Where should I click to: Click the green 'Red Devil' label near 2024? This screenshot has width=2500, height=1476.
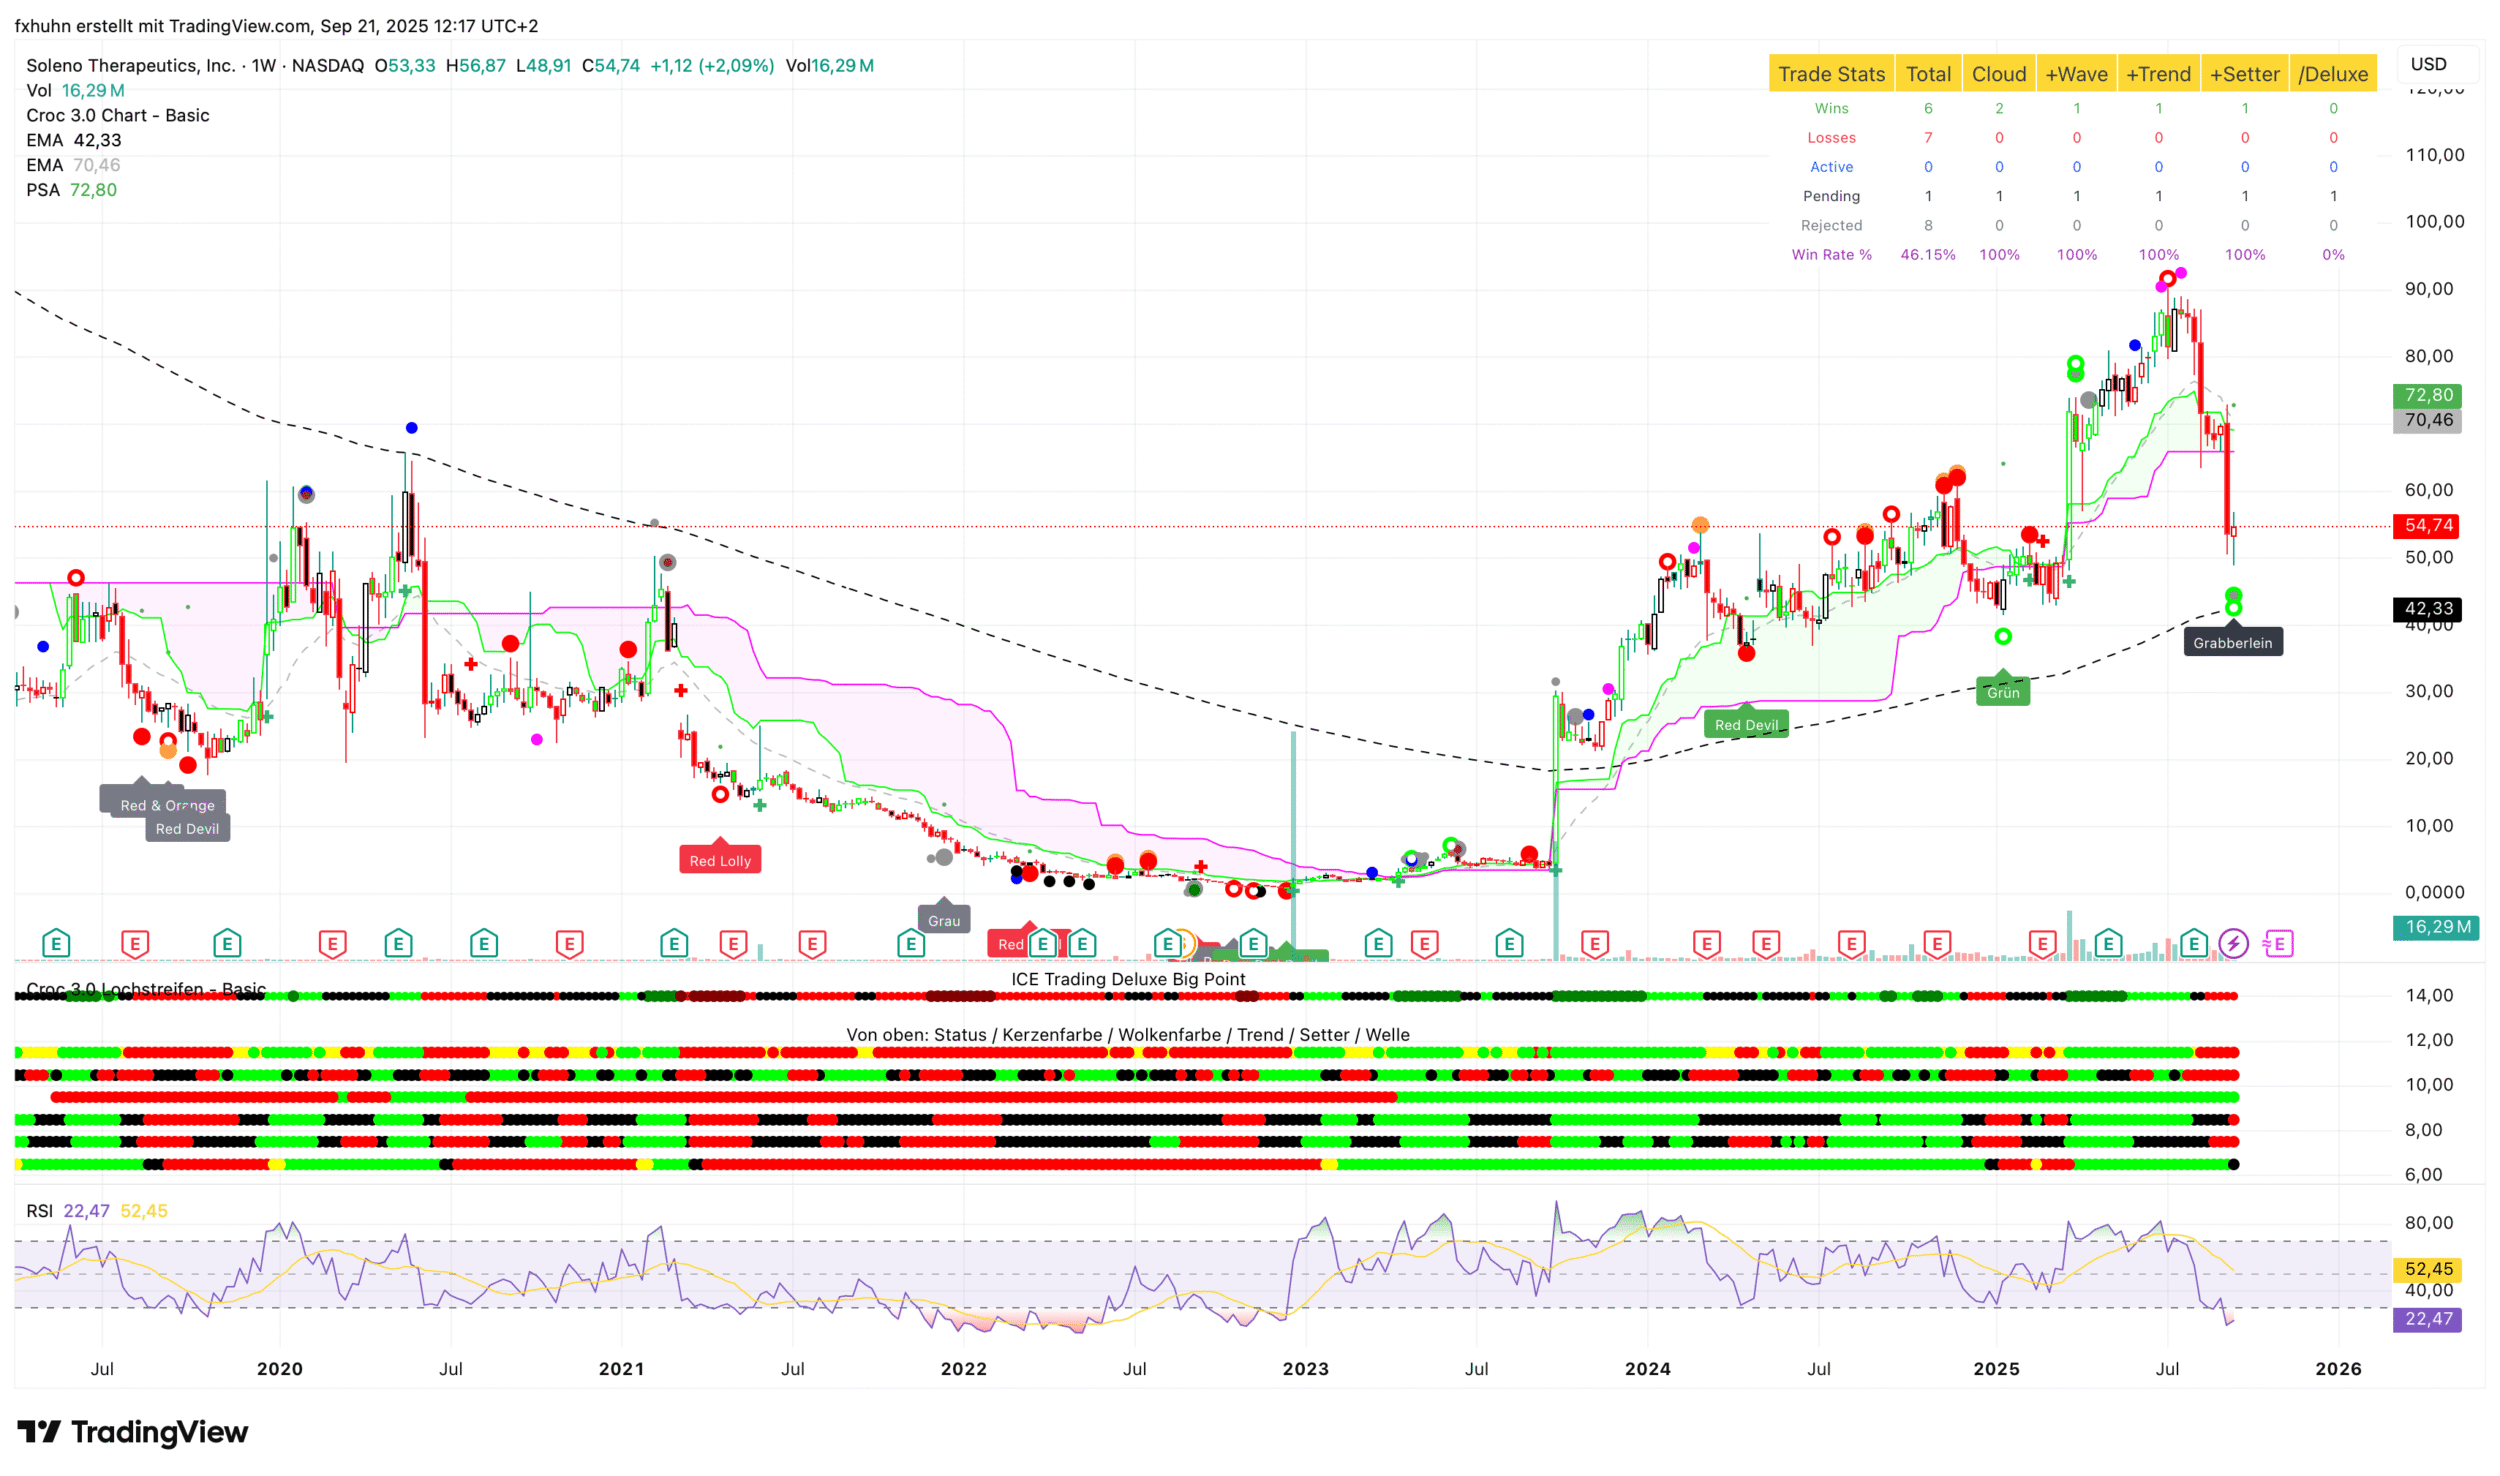click(x=1746, y=725)
